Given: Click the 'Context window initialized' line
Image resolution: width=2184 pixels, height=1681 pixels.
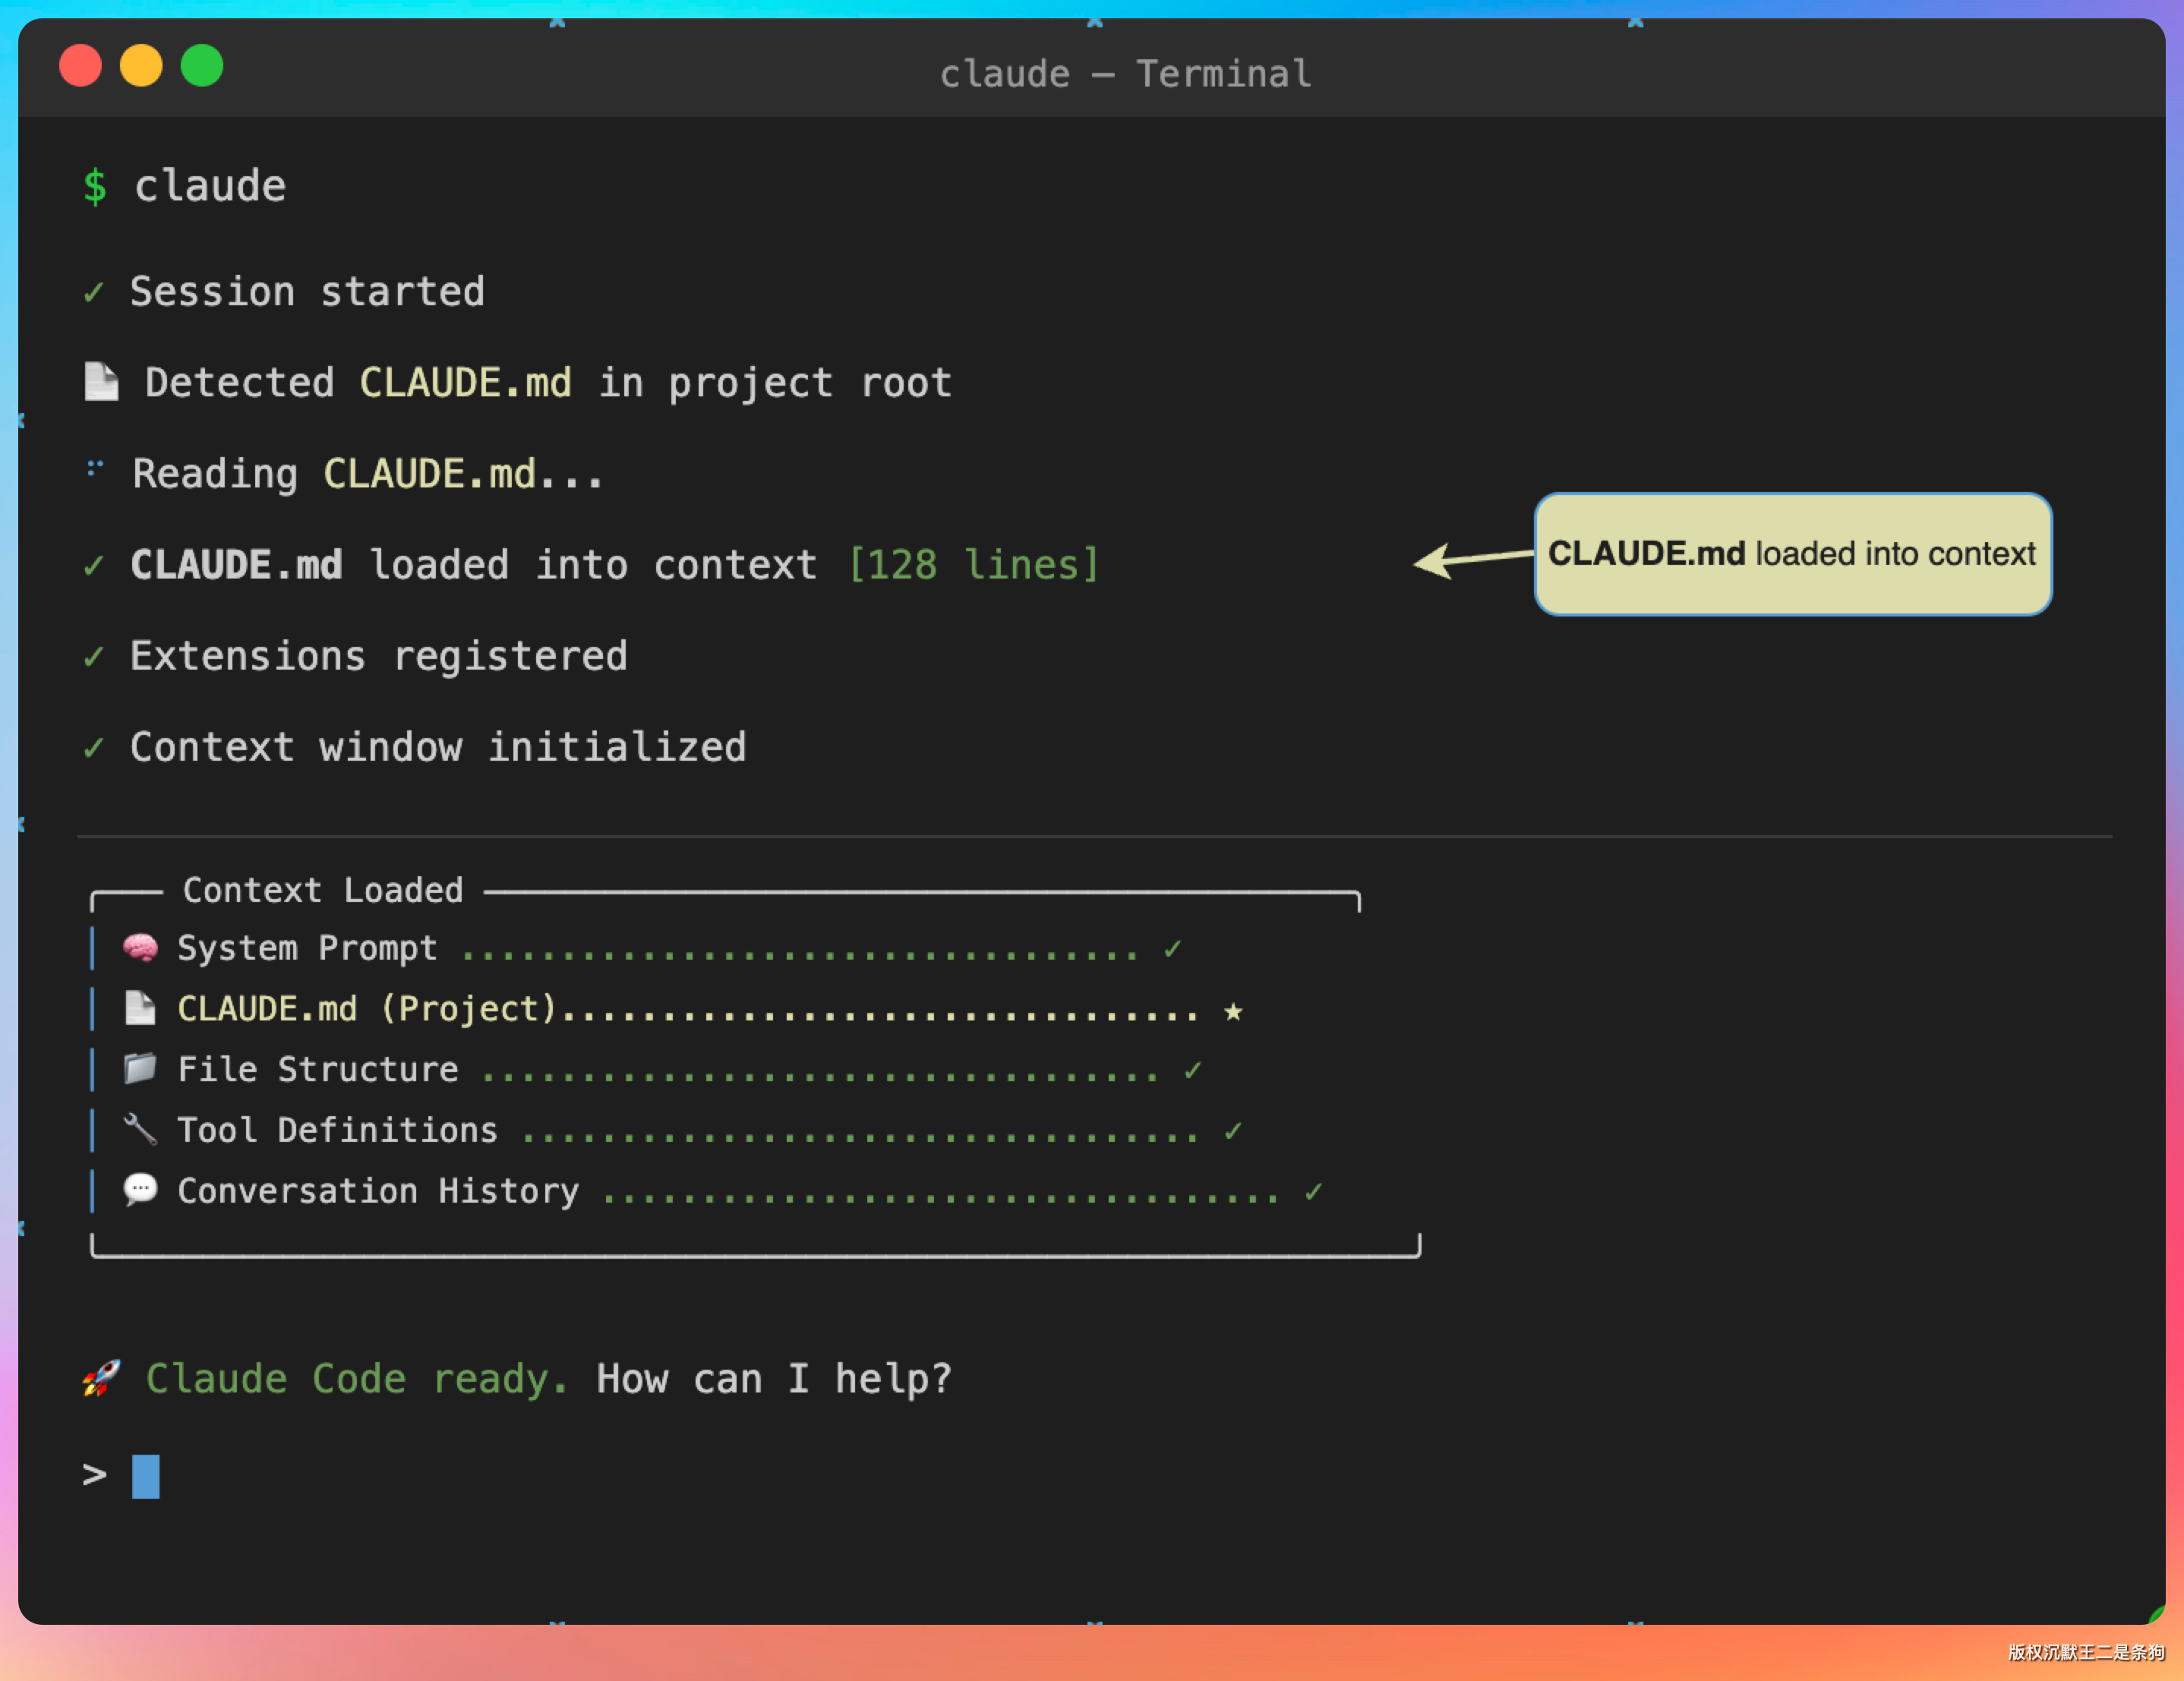Looking at the screenshot, I should [438, 747].
